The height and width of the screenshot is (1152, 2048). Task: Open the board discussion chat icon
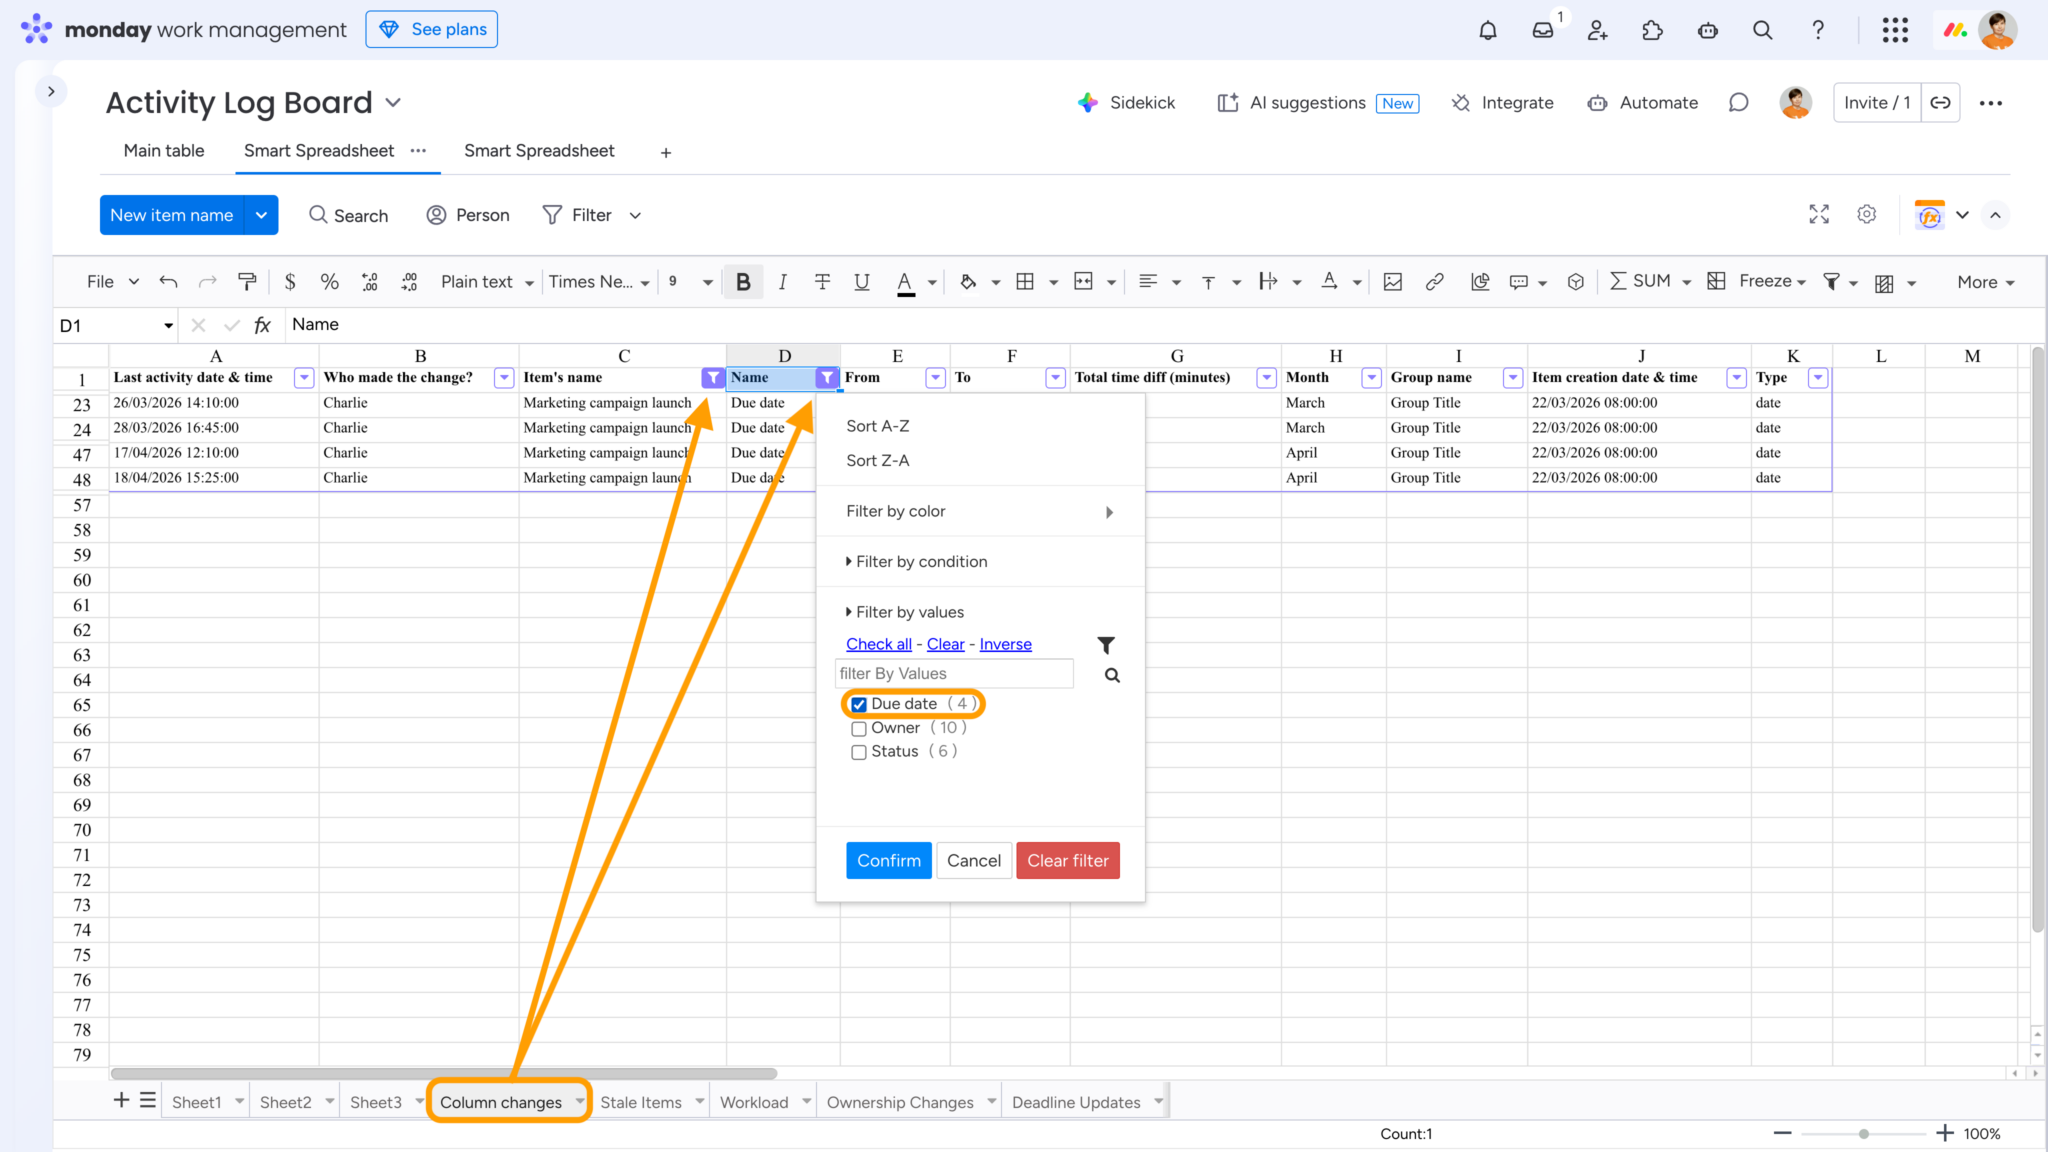click(x=1739, y=103)
